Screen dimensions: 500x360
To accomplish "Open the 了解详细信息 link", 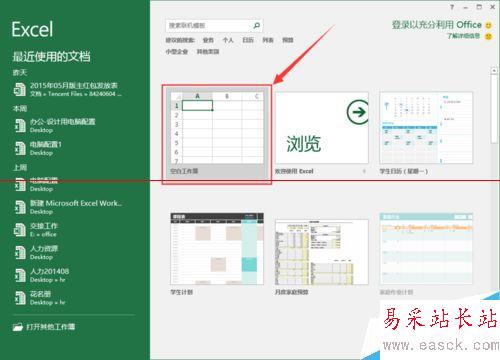I will 464,36.
